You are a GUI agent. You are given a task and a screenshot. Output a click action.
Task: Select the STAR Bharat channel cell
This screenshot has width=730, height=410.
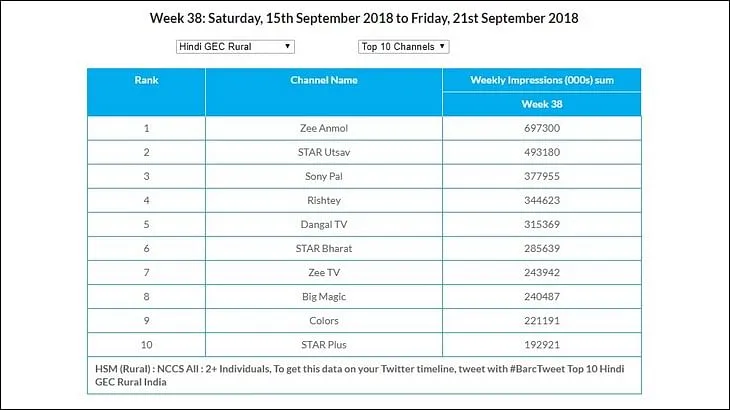click(324, 249)
